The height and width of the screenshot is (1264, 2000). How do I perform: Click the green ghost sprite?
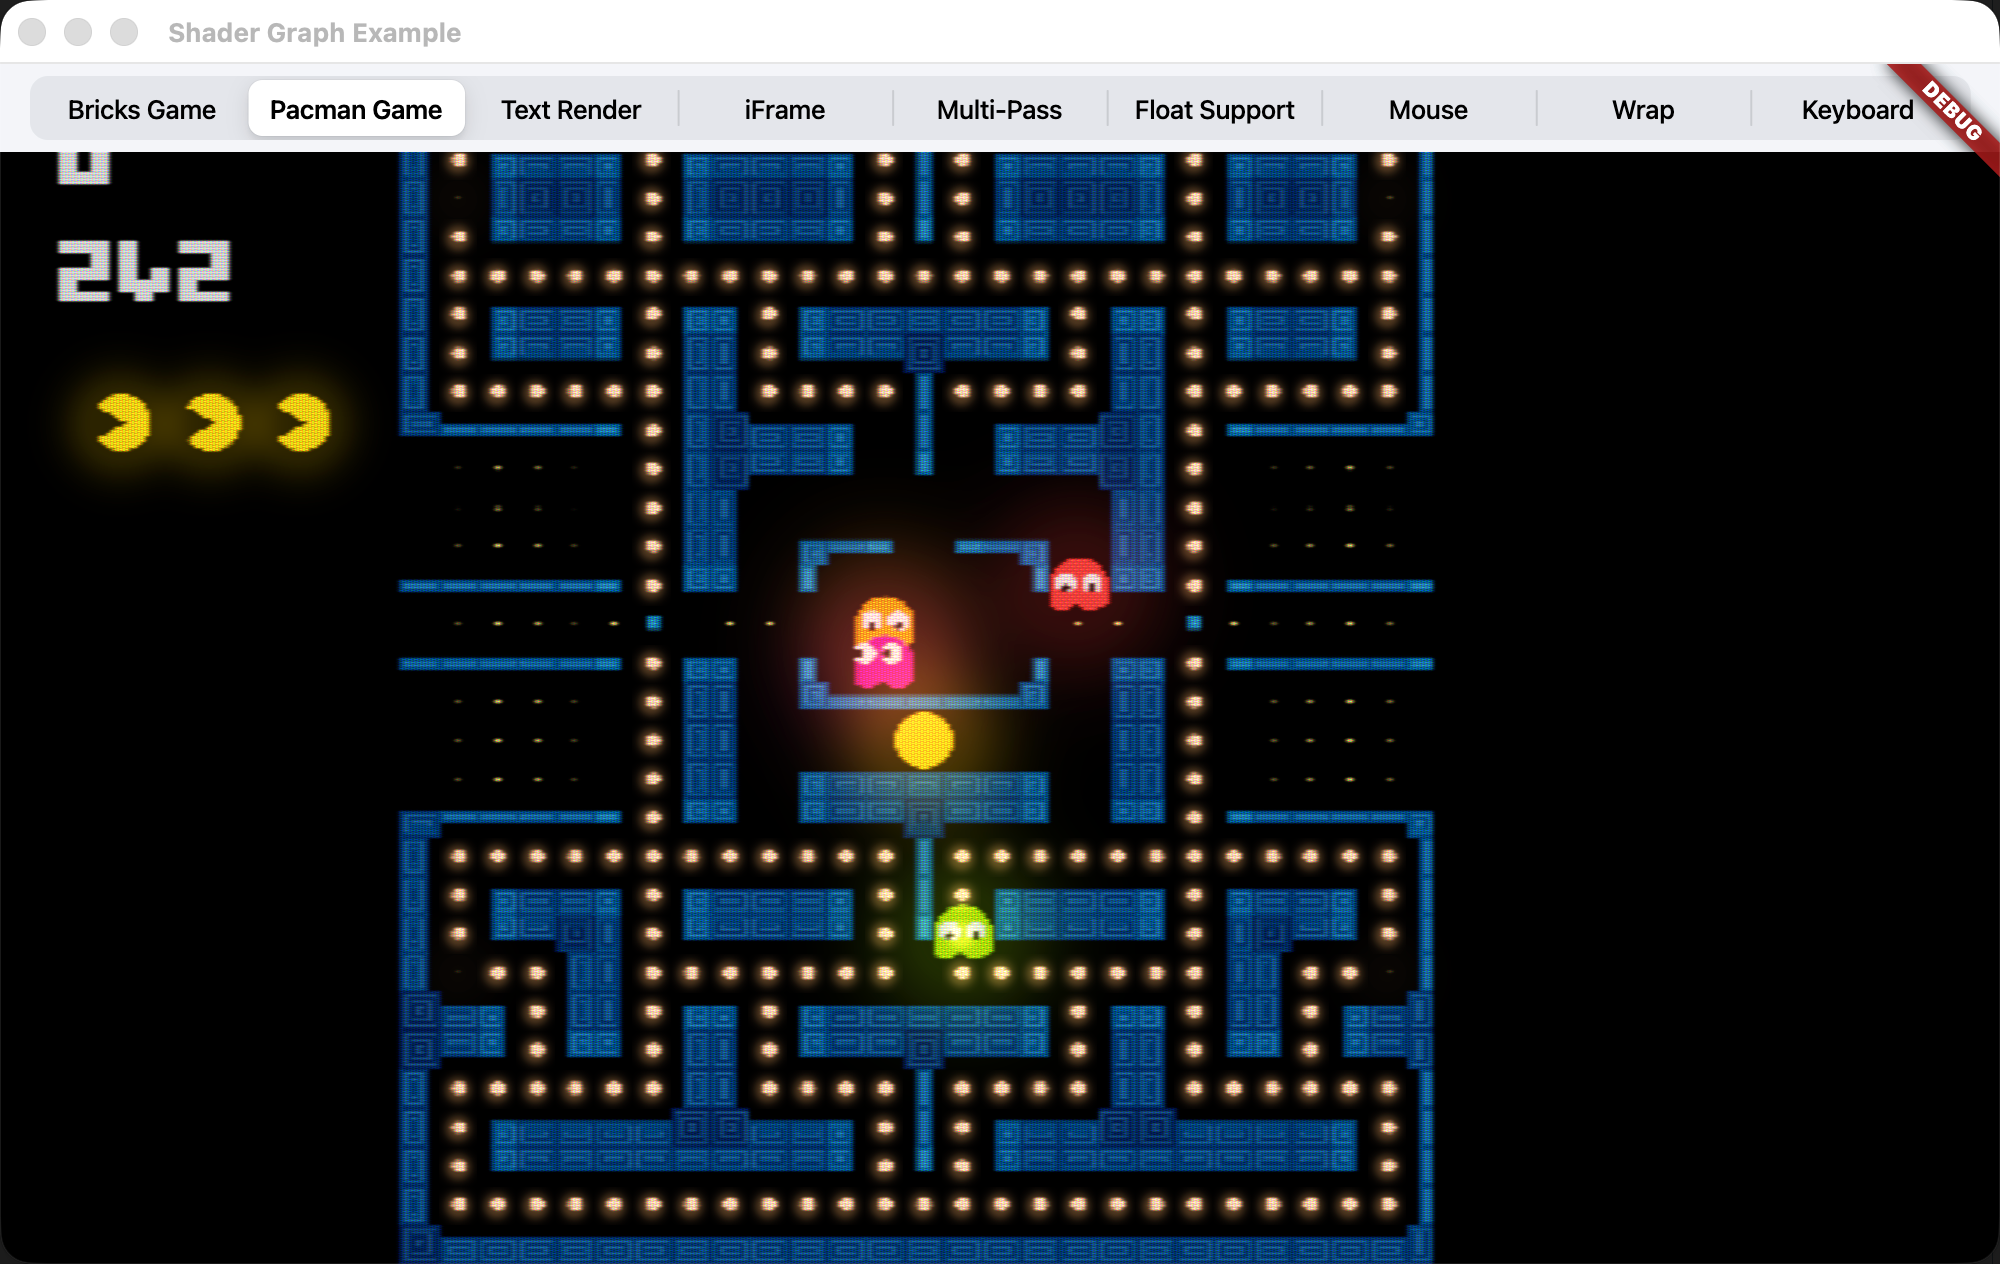(x=963, y=932)
